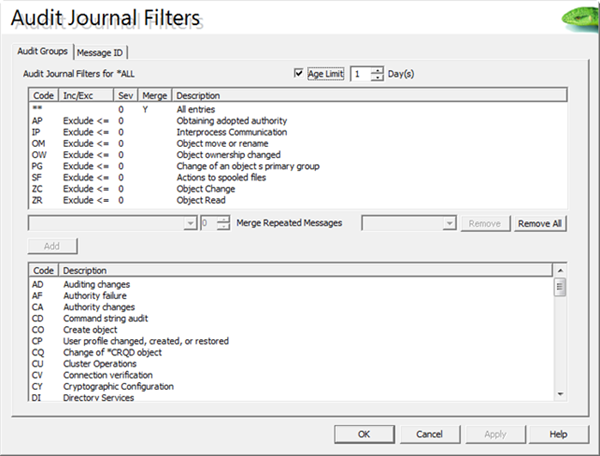Click the Remove All button
This screenshot has height=456, width=600.
tap(541, 224)
